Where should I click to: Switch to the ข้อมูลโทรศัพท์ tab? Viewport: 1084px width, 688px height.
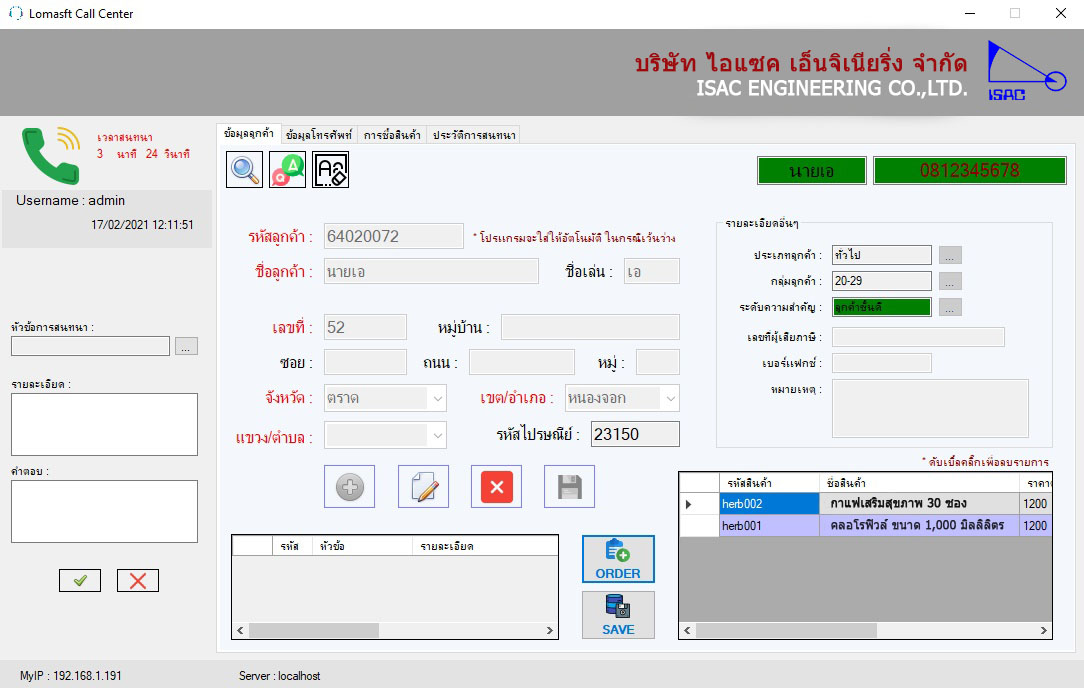coord(318,134)
